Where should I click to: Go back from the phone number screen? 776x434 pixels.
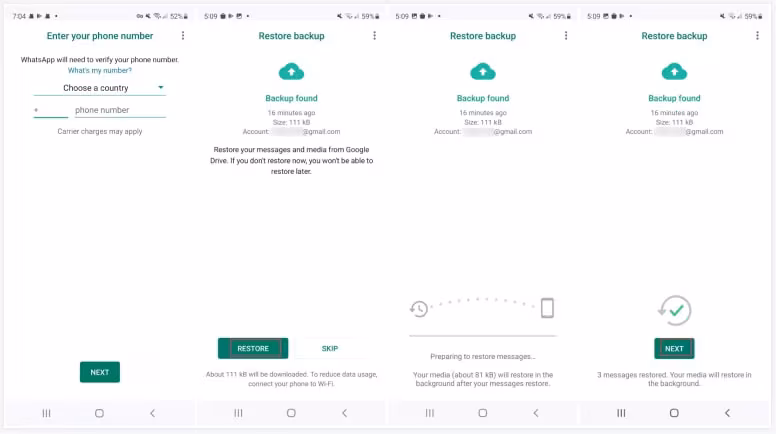[x=152, y=413]
